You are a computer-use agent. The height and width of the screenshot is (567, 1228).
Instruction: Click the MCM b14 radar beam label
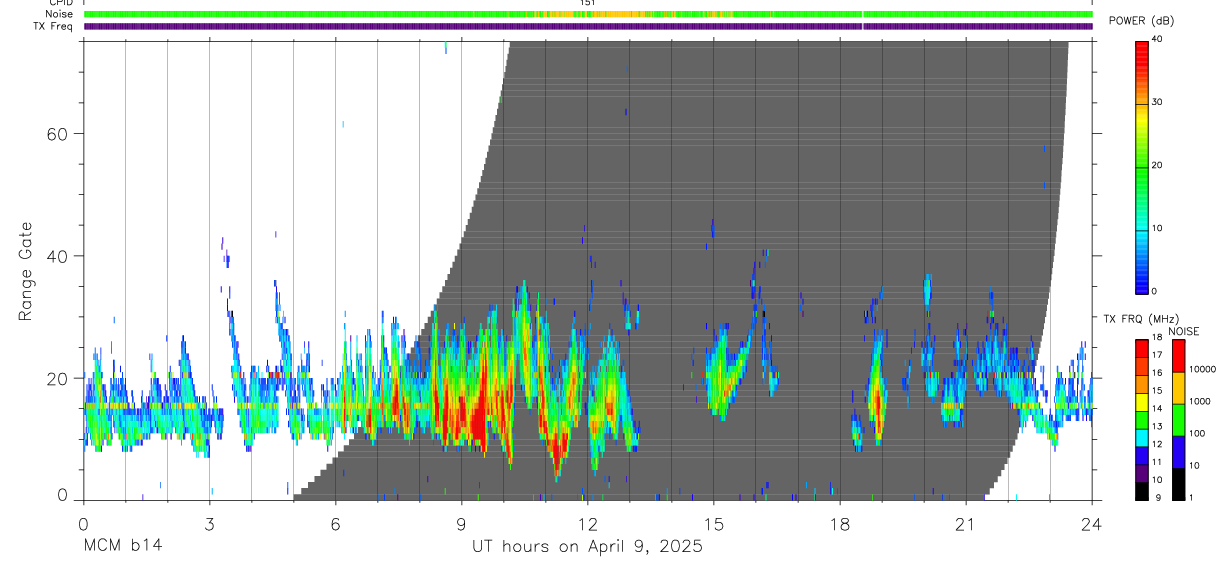pos(123,547)
